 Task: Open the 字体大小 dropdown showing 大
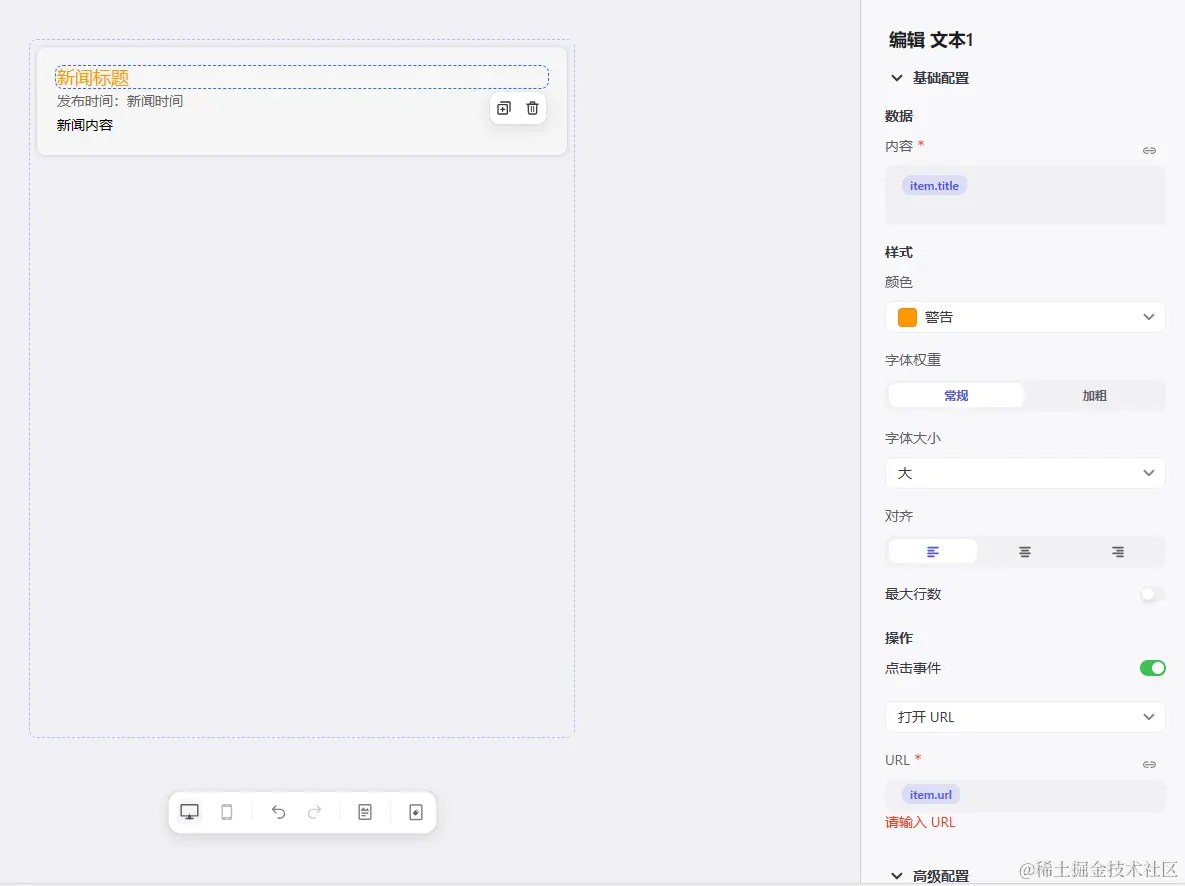click(x=1024, y=472)
